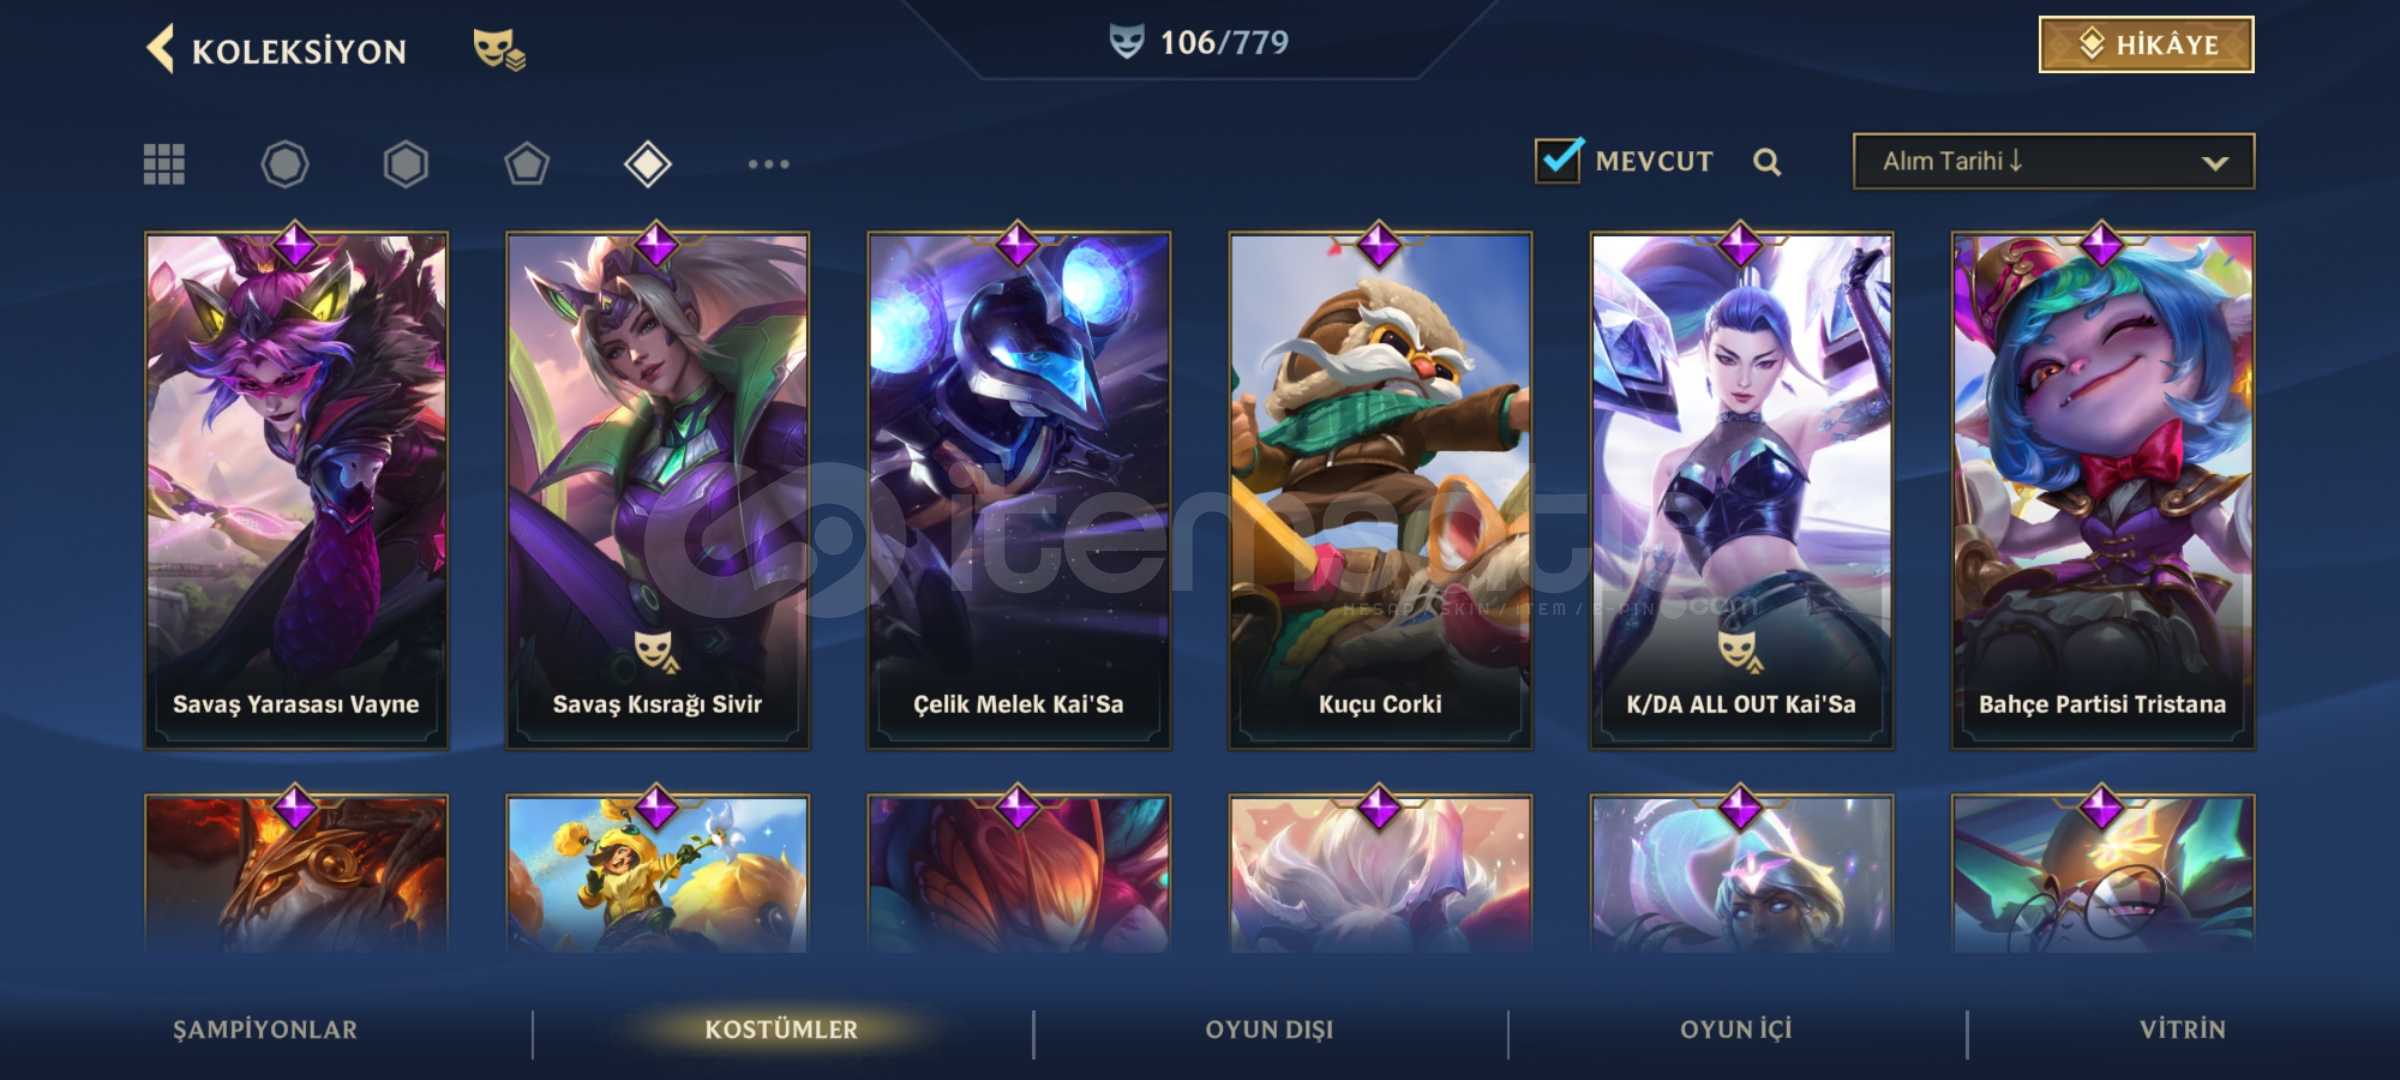The image size is (2400, 1080).
Task: Go back using the Koleksiyon arrow
Action: click(x=160, y=49)
